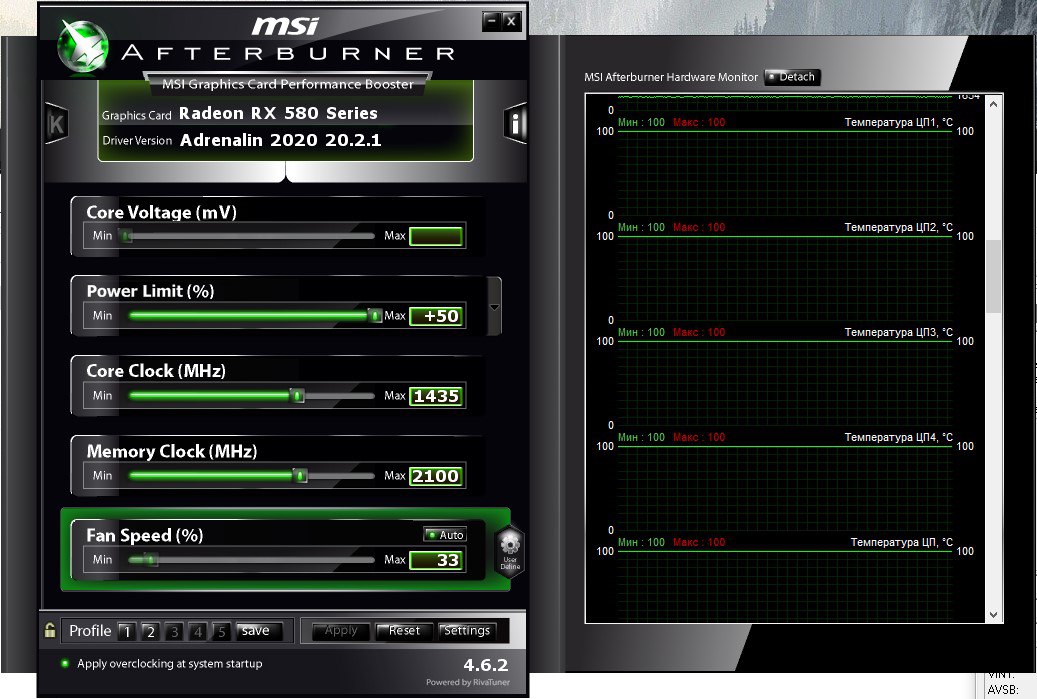Image resolution: width=1037 pixels, height=699 pixels.
Task: Click the Температура ЦП3 graph label
Action: click(899, 333)
